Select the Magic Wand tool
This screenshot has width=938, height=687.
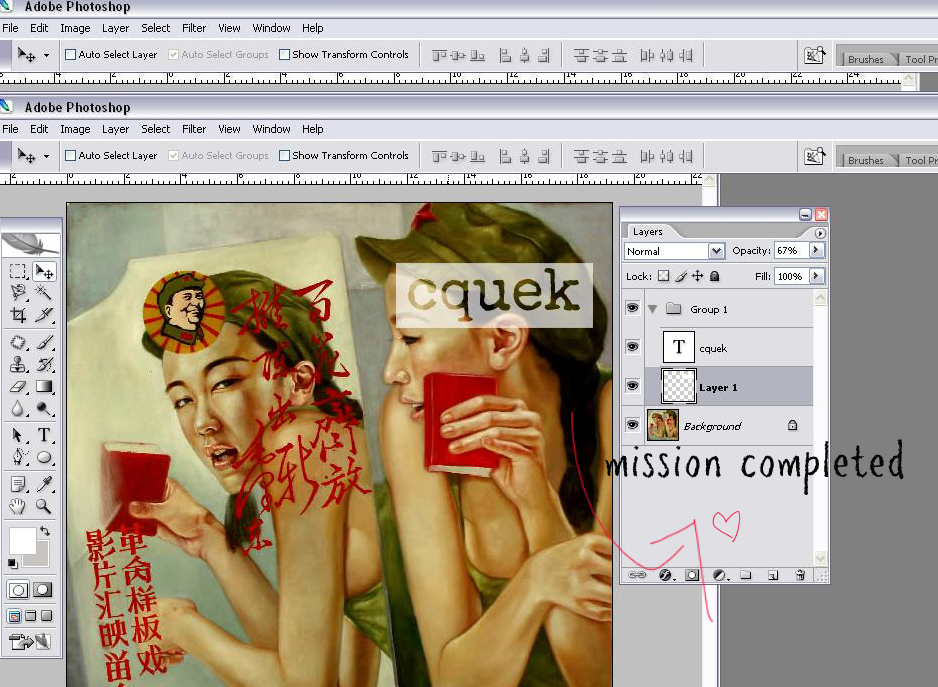[44, 293]
